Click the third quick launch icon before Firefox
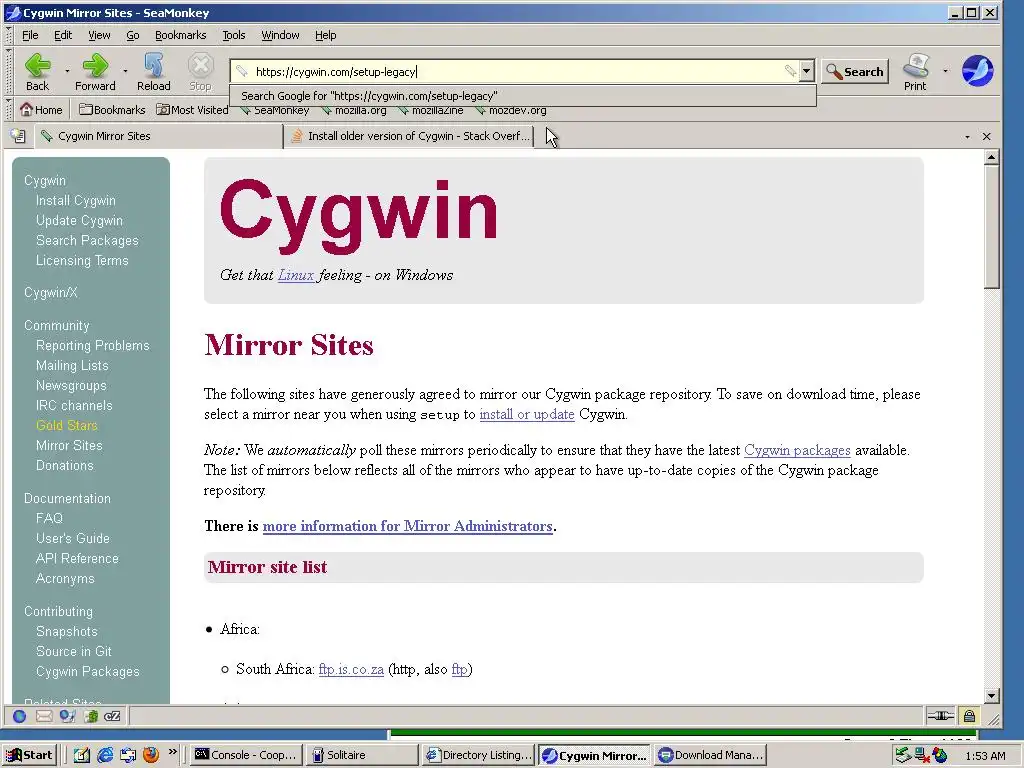The width and height of the screenshot is (1024, 768). click(128, 755)
